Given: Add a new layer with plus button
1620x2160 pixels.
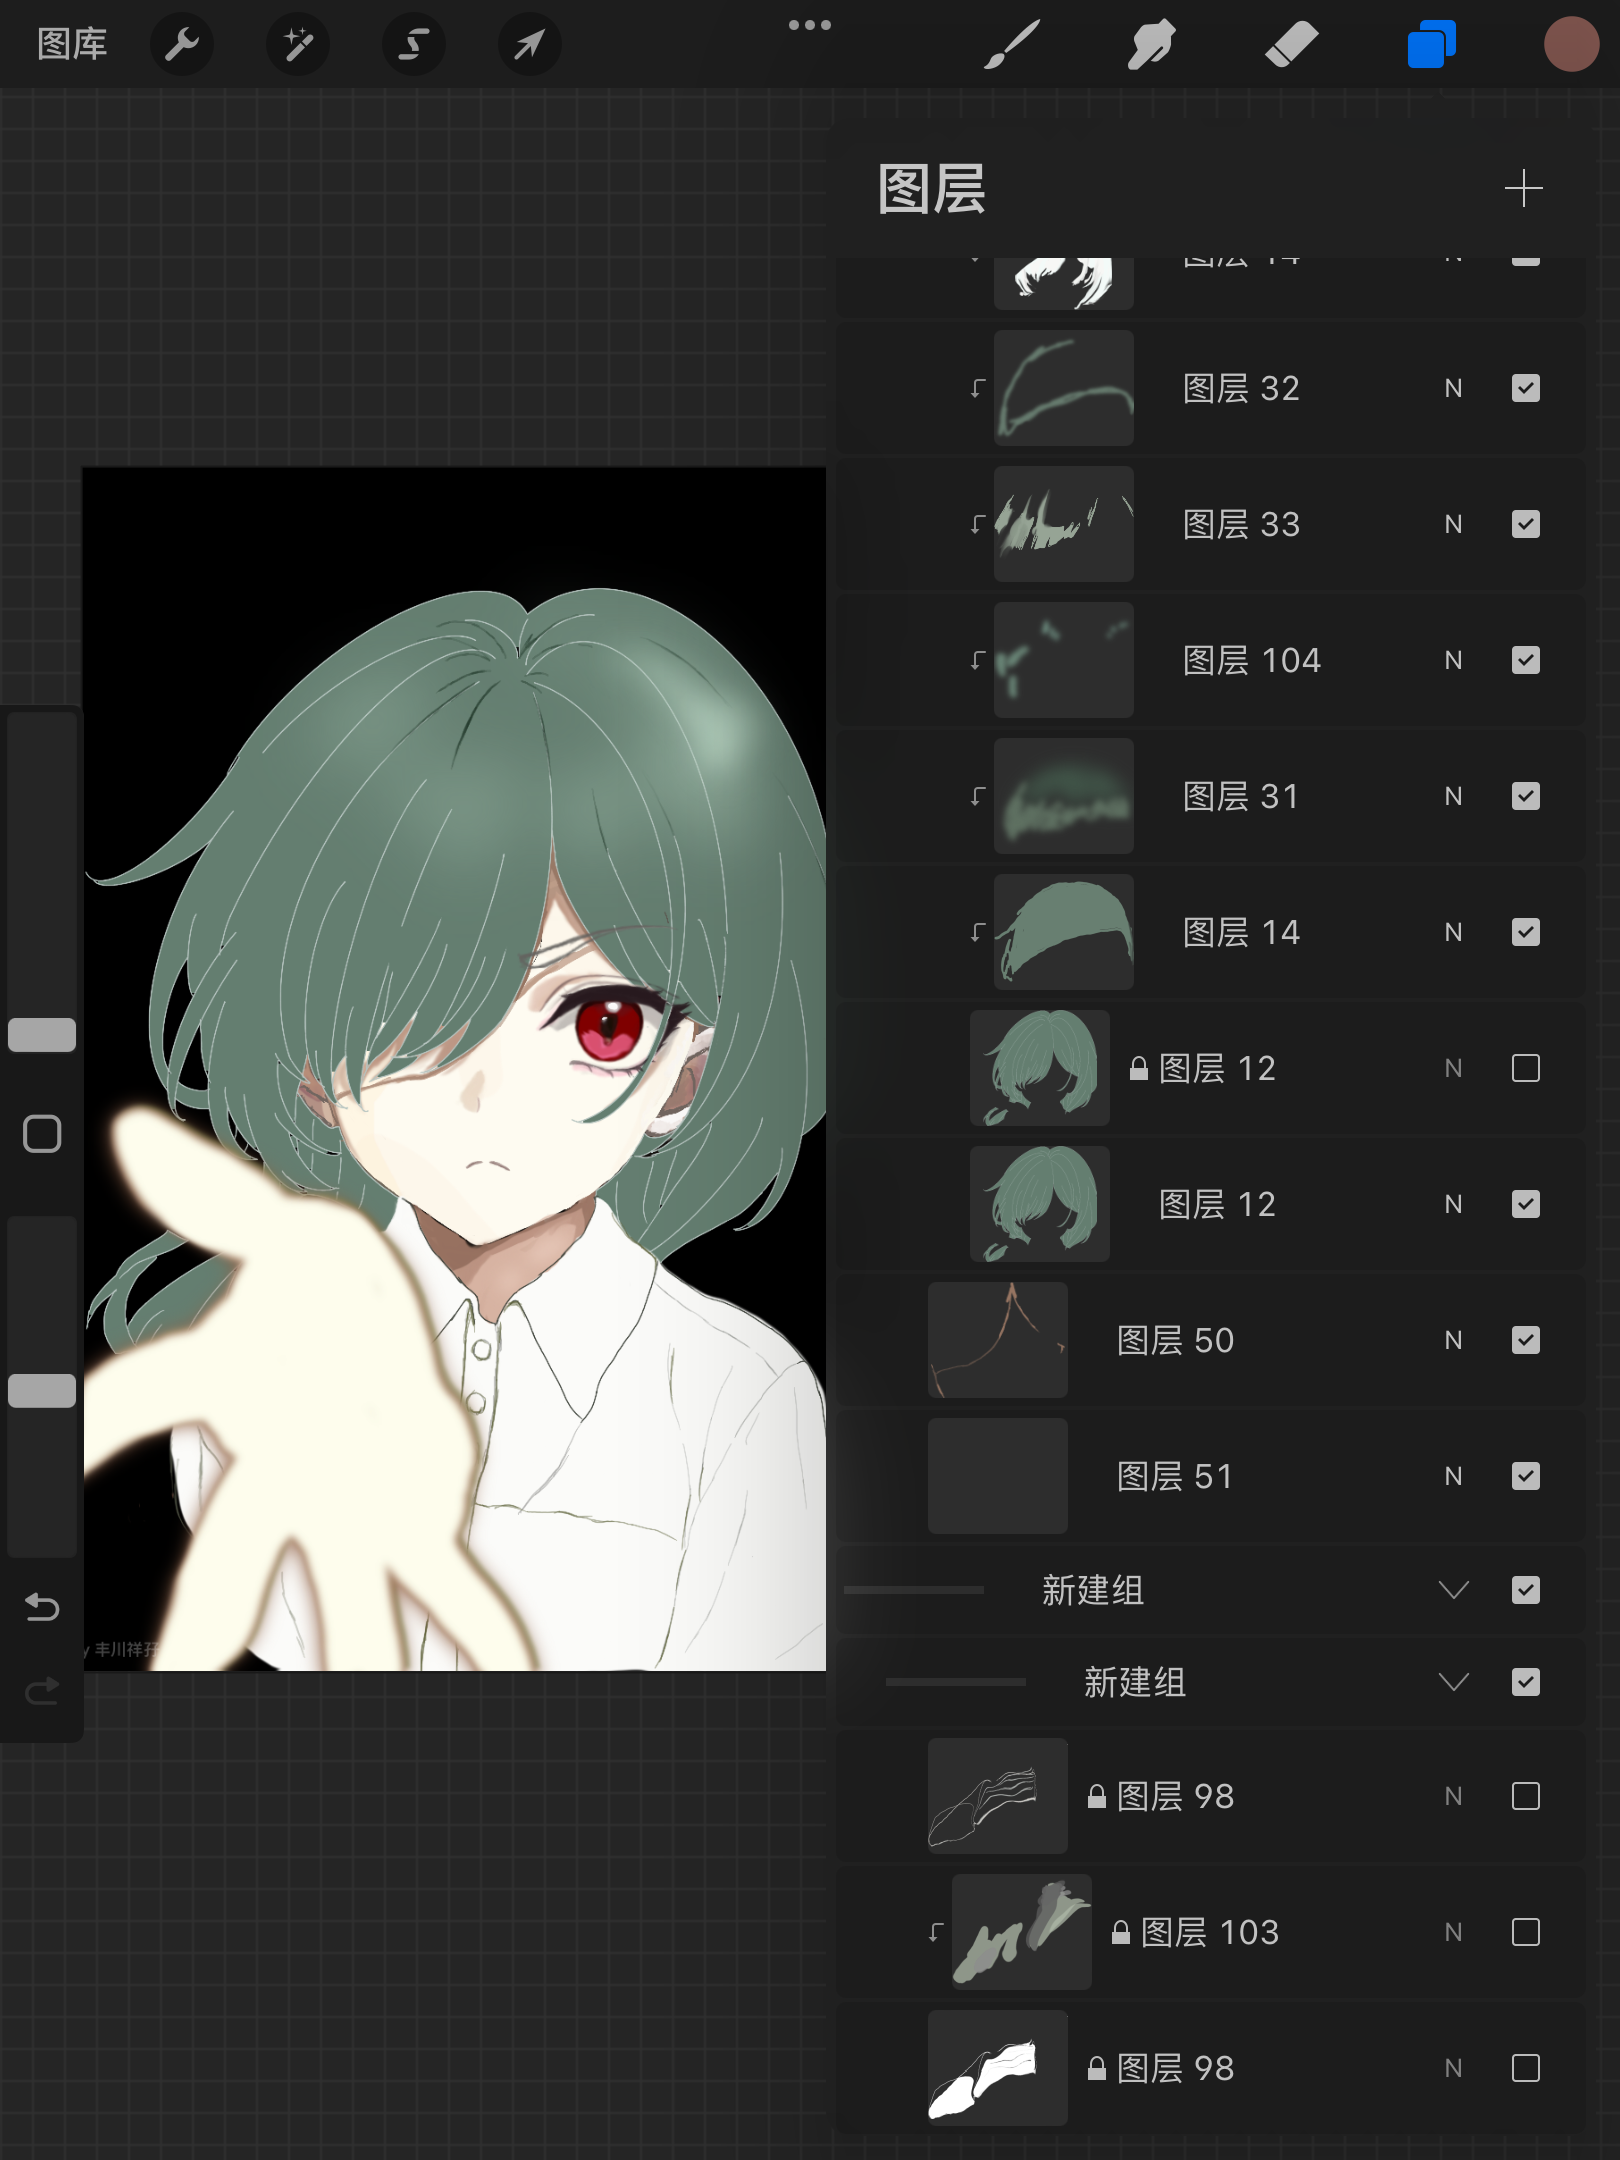Looking at the screenshot, I should point(1523,188).
